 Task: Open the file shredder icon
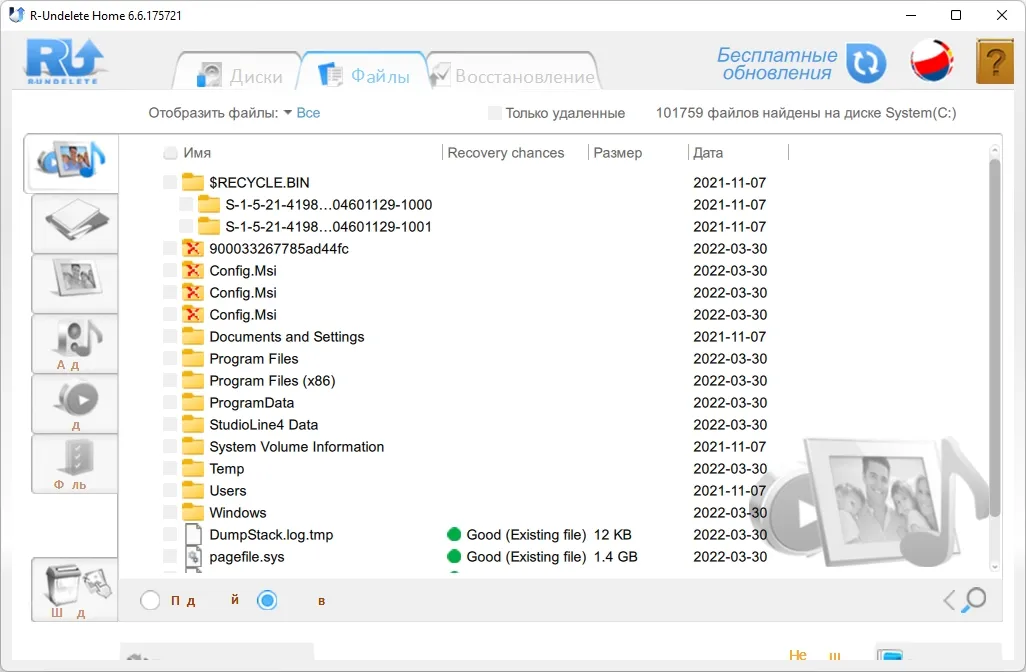click(x=75, y=589)
